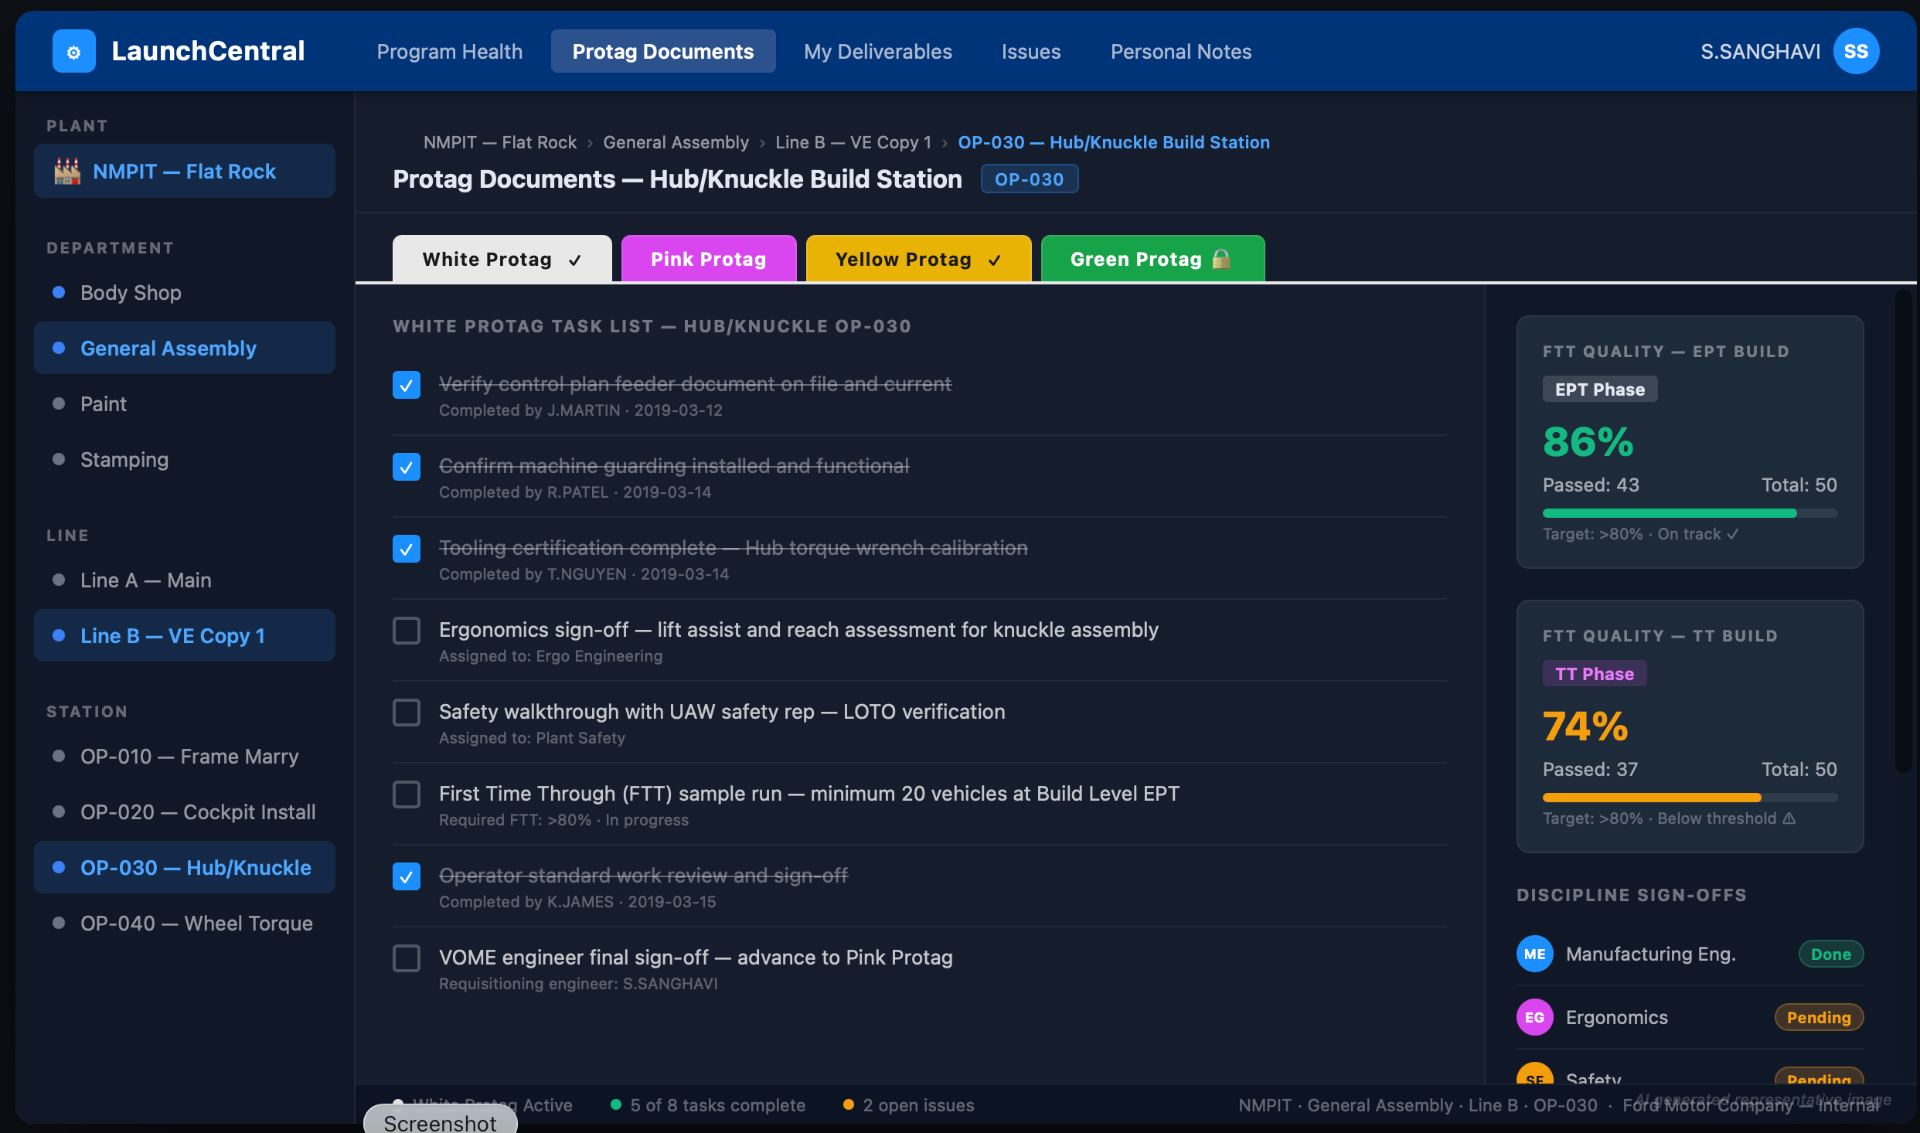Click the EPT build FTT progress bar
This screenshot has height=1133, width=1920.
coord(1689,513)
